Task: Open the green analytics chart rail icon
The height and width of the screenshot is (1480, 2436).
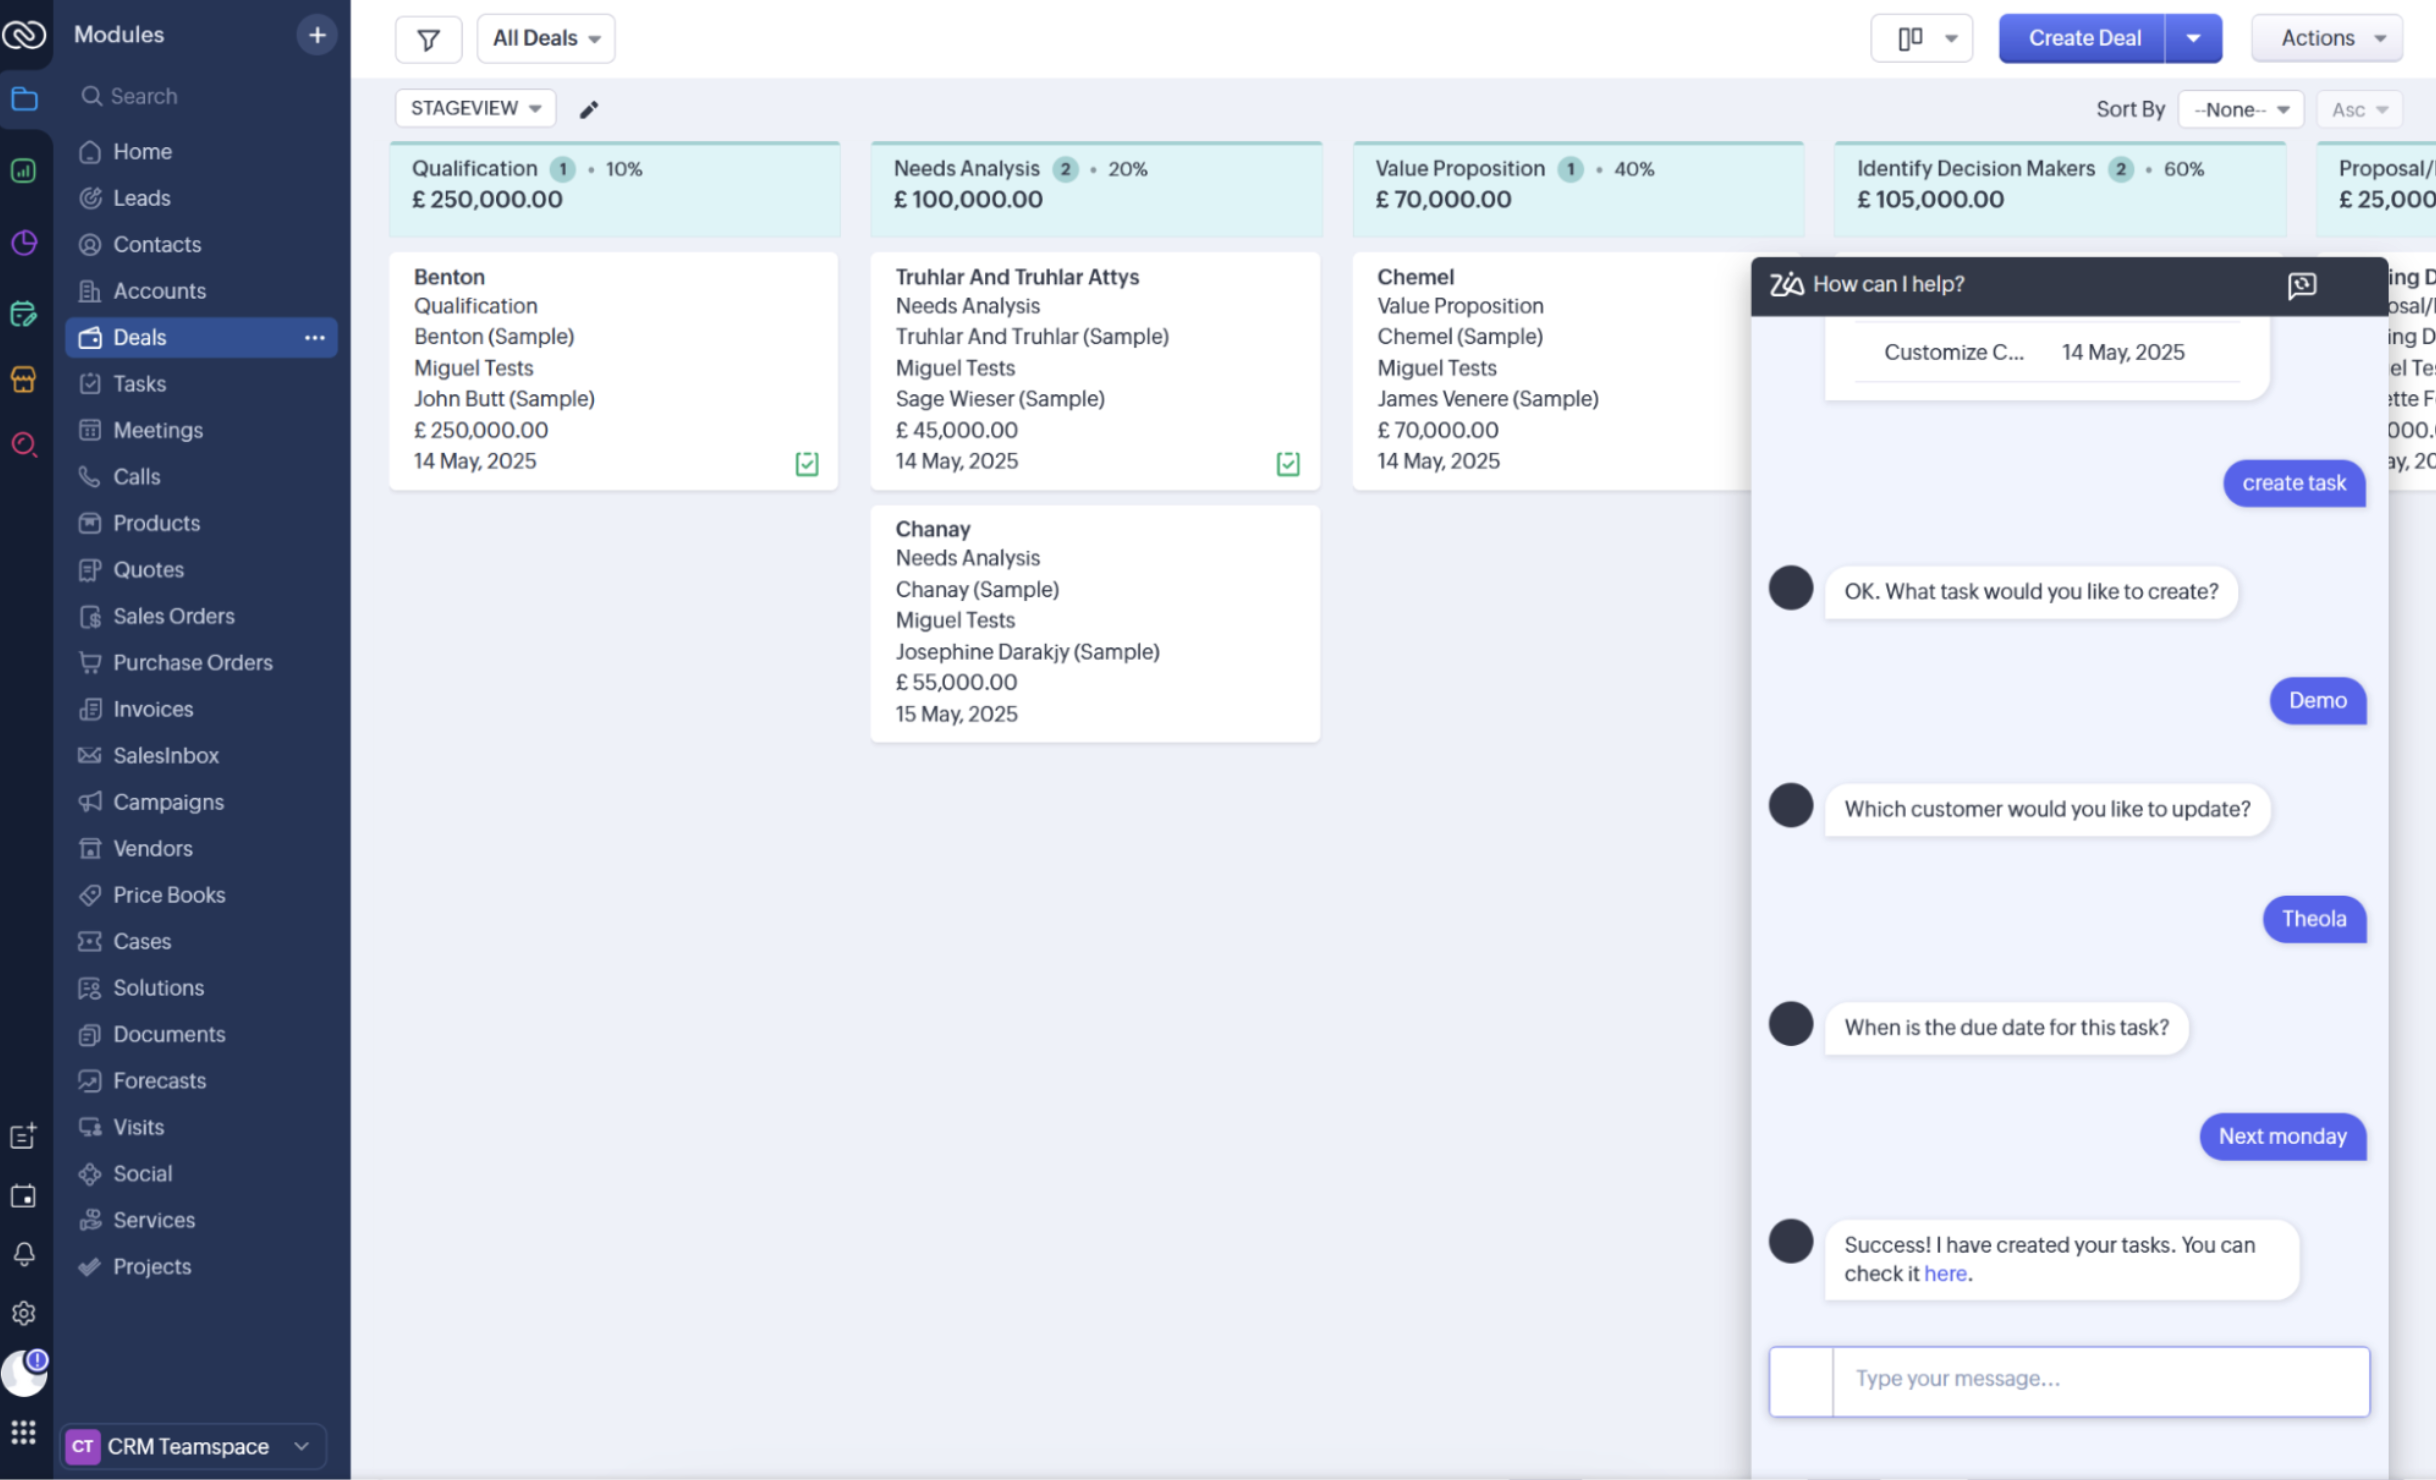Action: pos(24,171)
